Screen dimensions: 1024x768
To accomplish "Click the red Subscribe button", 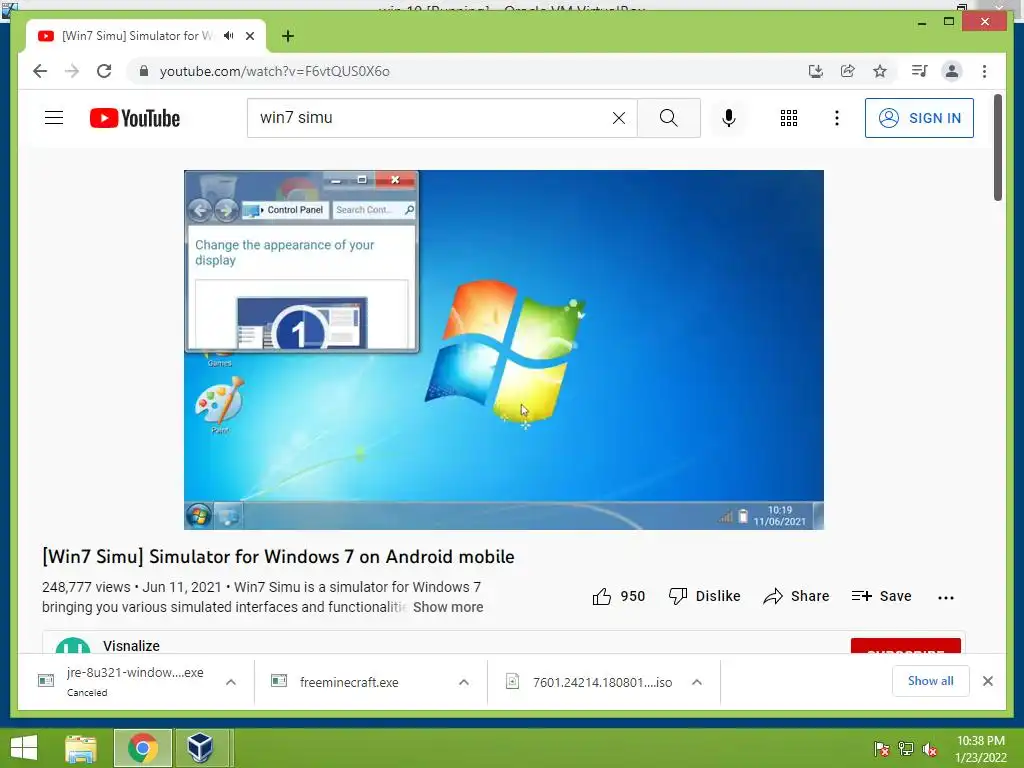I will pos(906,646).
